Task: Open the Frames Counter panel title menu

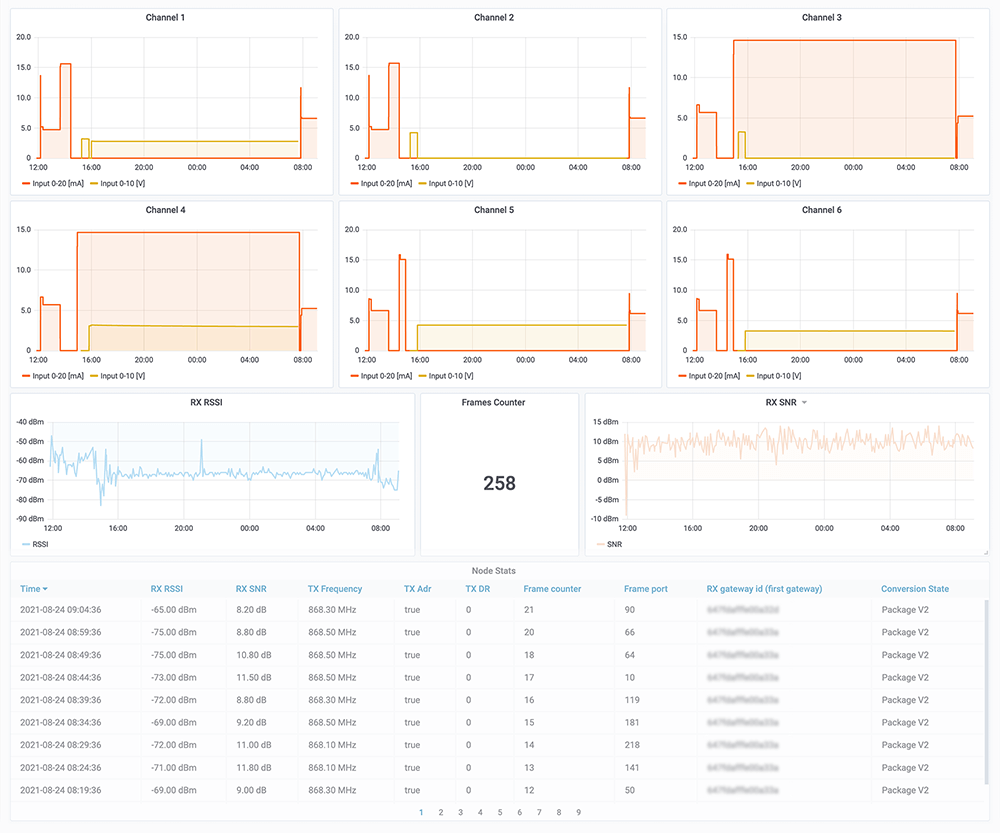Action: 493,402
